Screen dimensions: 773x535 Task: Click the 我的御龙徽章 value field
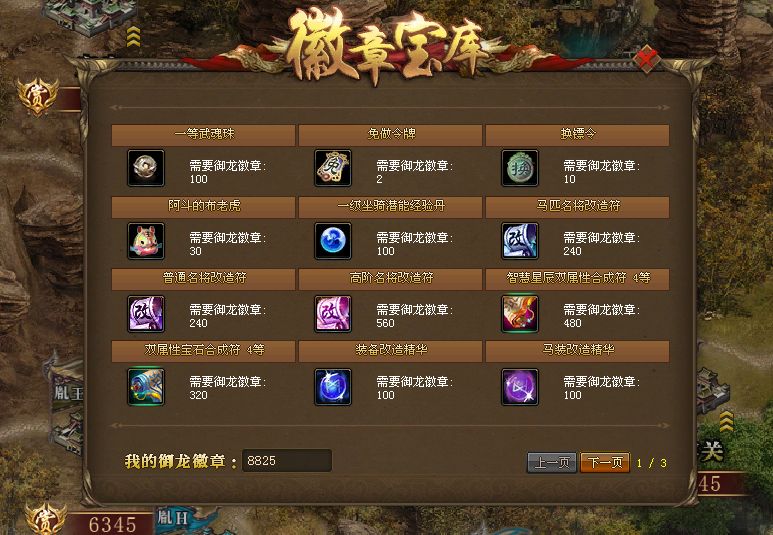[286, 461]
